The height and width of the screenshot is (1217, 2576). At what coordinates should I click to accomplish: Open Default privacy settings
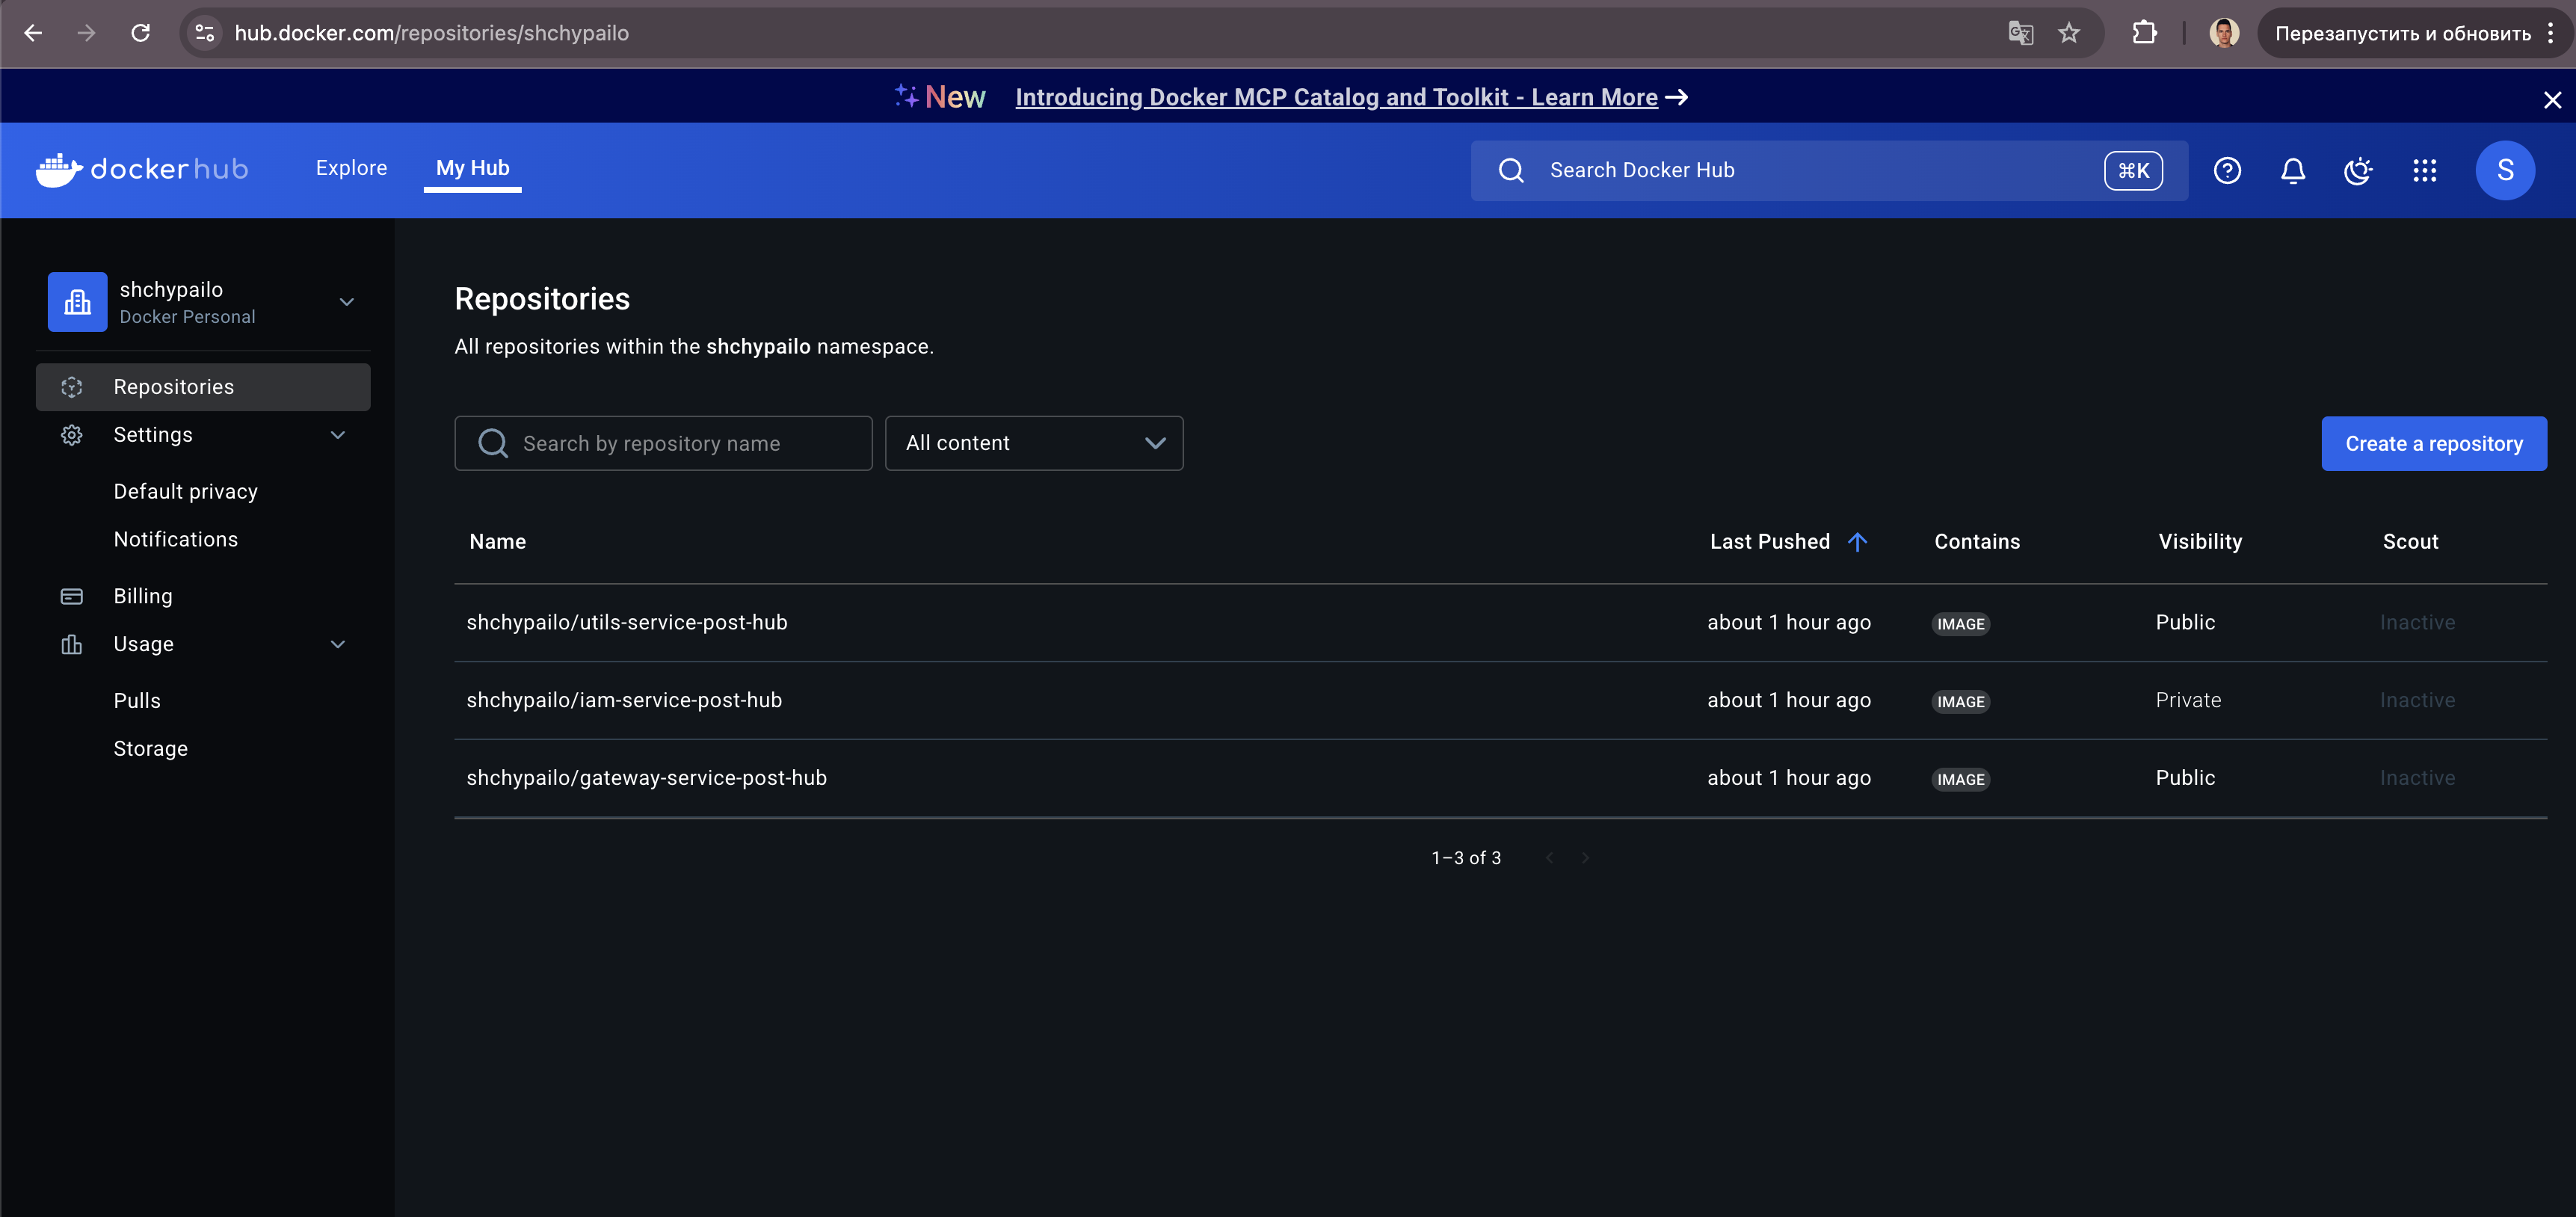click(186, 491)
